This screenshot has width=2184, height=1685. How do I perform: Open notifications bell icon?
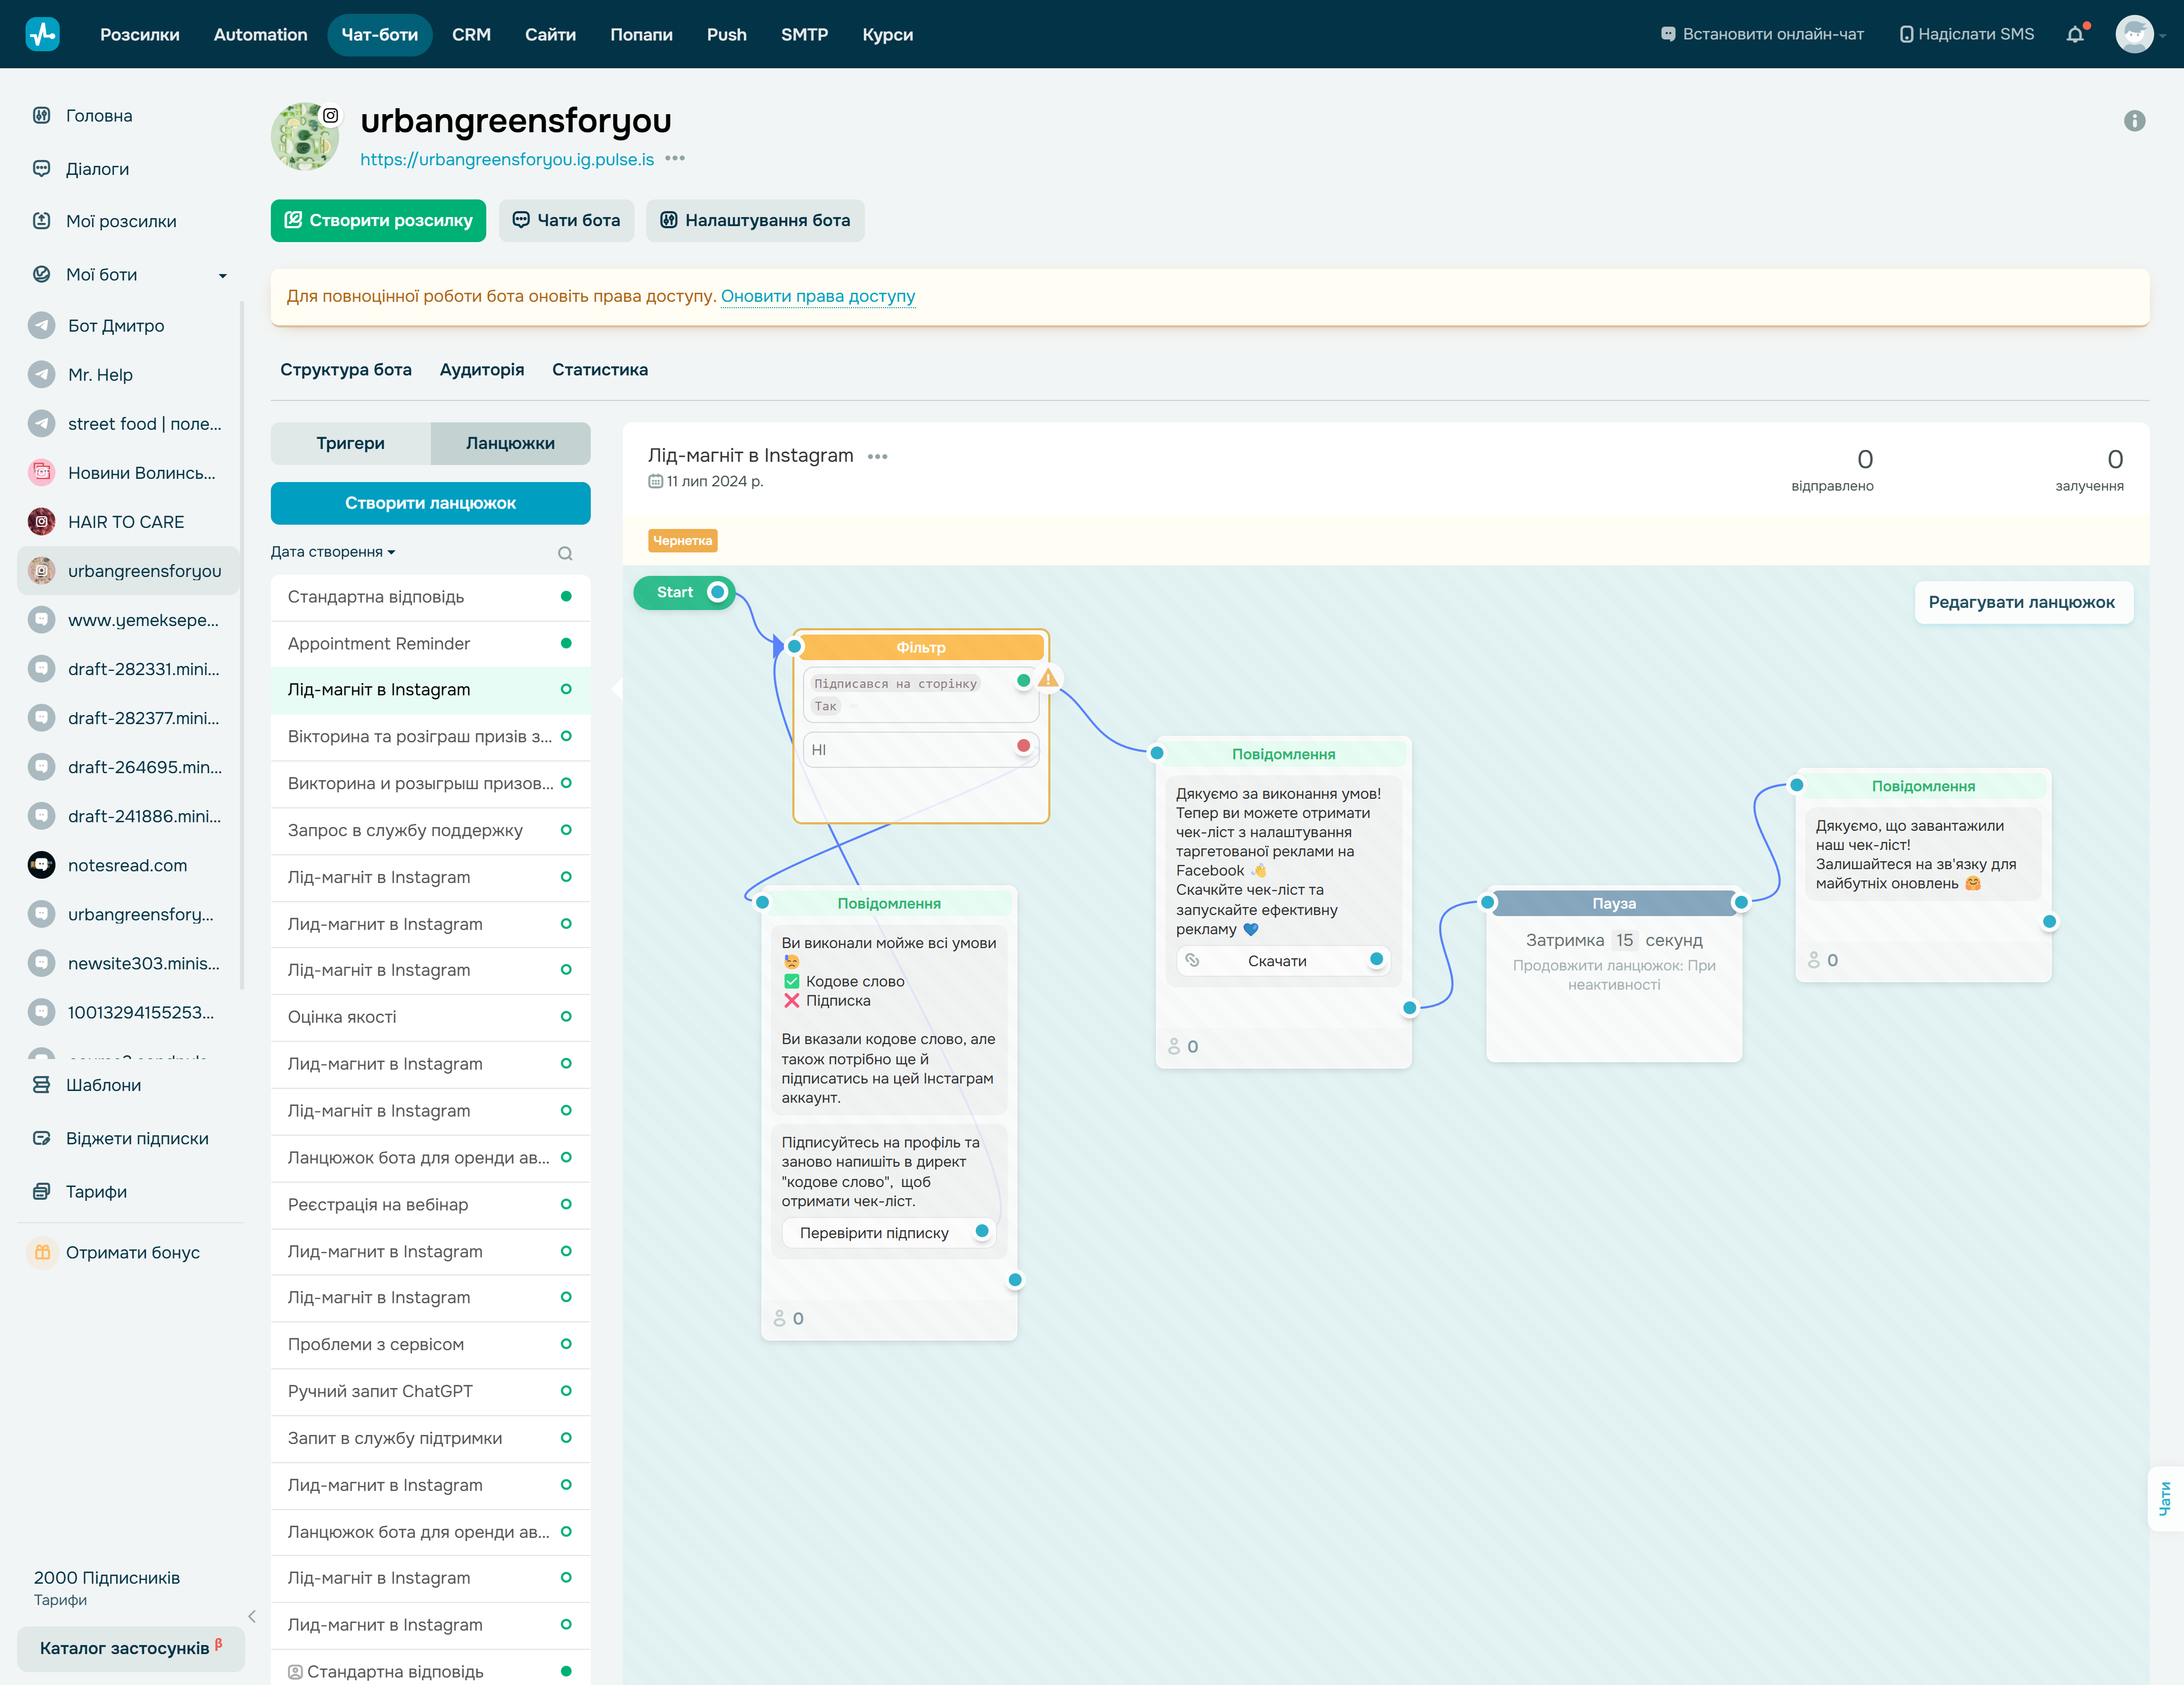pyautogui.click(x=2075, y=34)
